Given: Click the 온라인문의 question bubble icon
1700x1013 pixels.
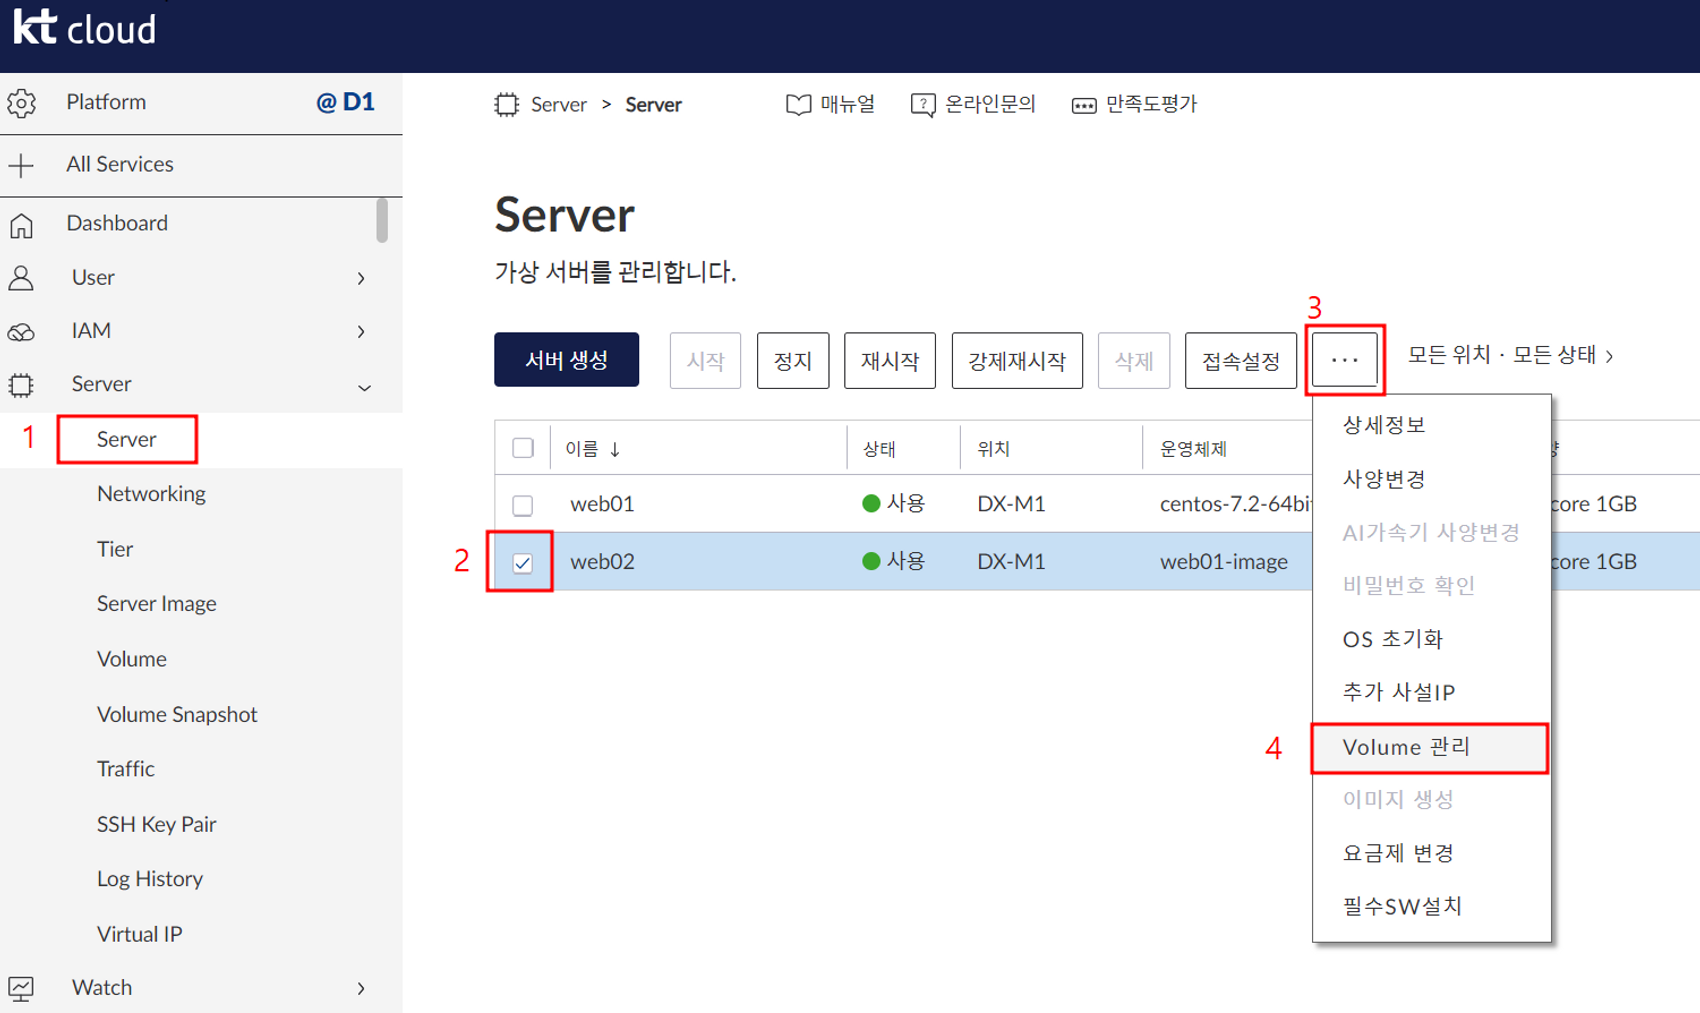Looking at the screenshot, I should [921, 104].
